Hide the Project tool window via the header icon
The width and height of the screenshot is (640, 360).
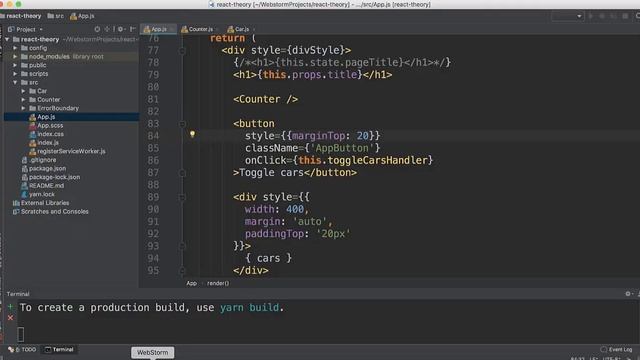point(132,29)
